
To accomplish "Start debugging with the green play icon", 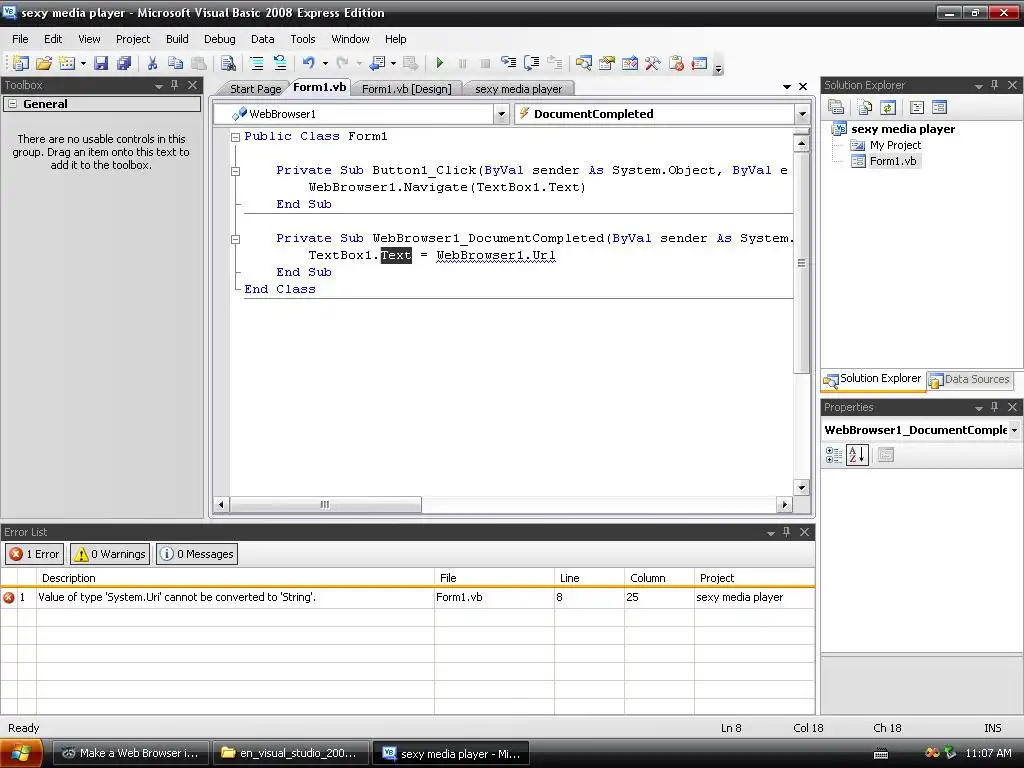I will point(440,63).
